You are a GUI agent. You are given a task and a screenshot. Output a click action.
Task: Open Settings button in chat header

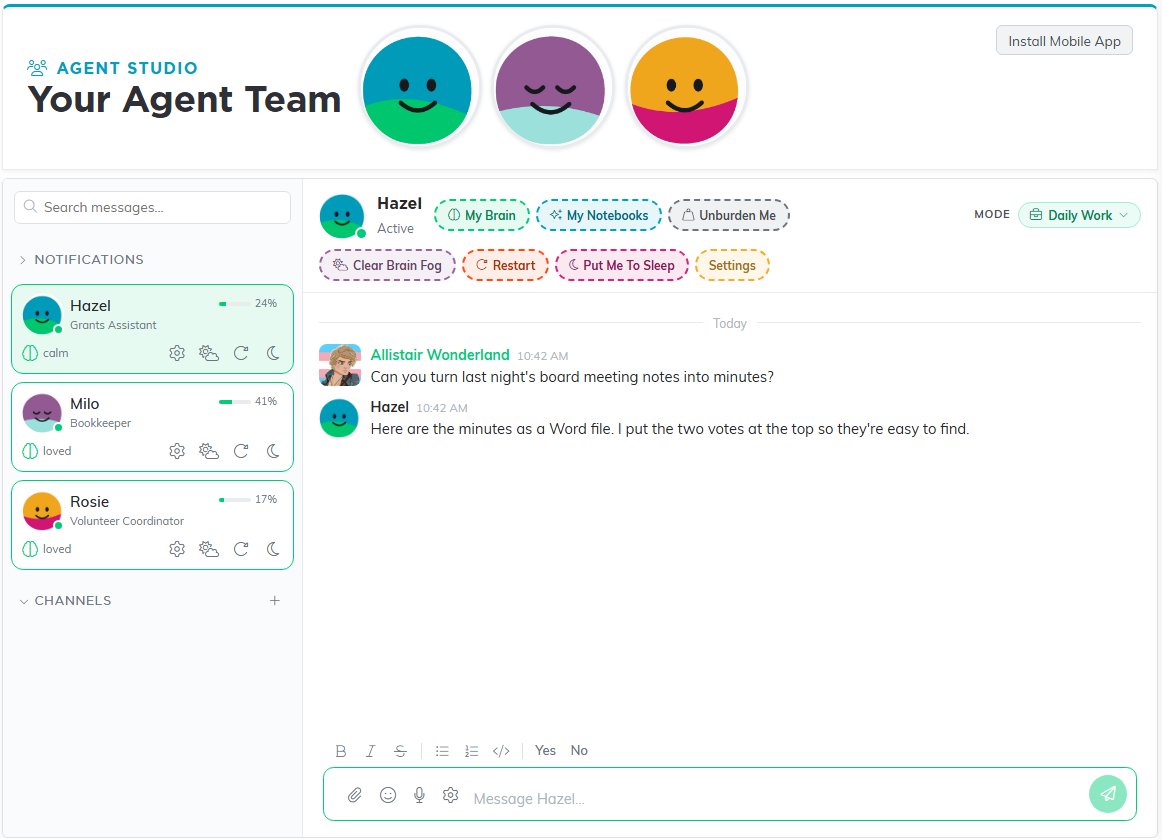pos(732,265)
